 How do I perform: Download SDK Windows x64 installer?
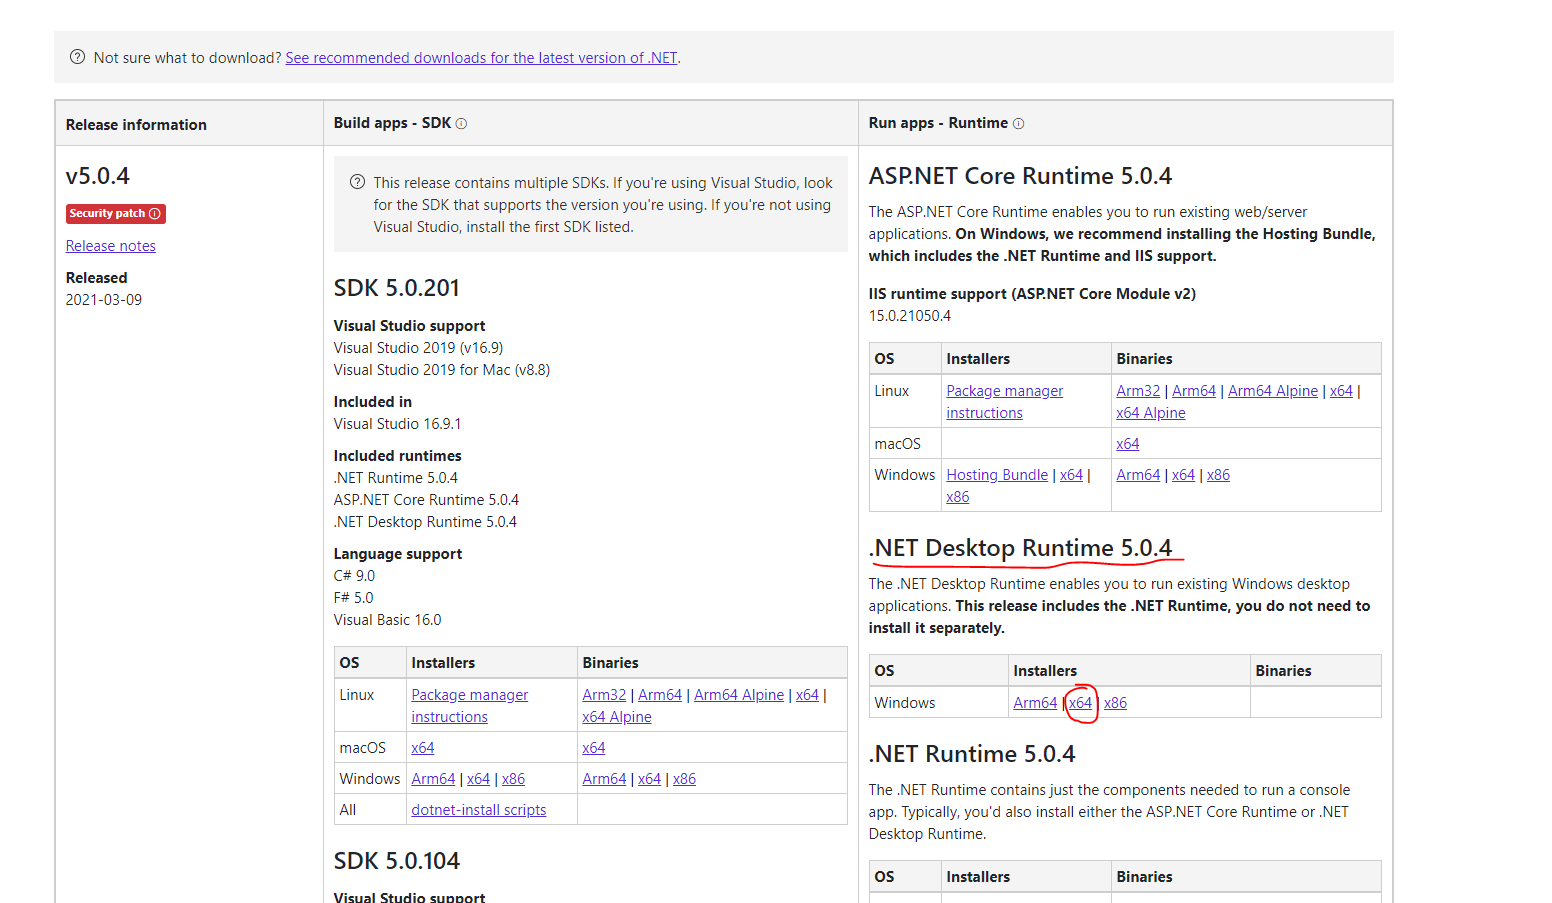(x=478, y=779)
